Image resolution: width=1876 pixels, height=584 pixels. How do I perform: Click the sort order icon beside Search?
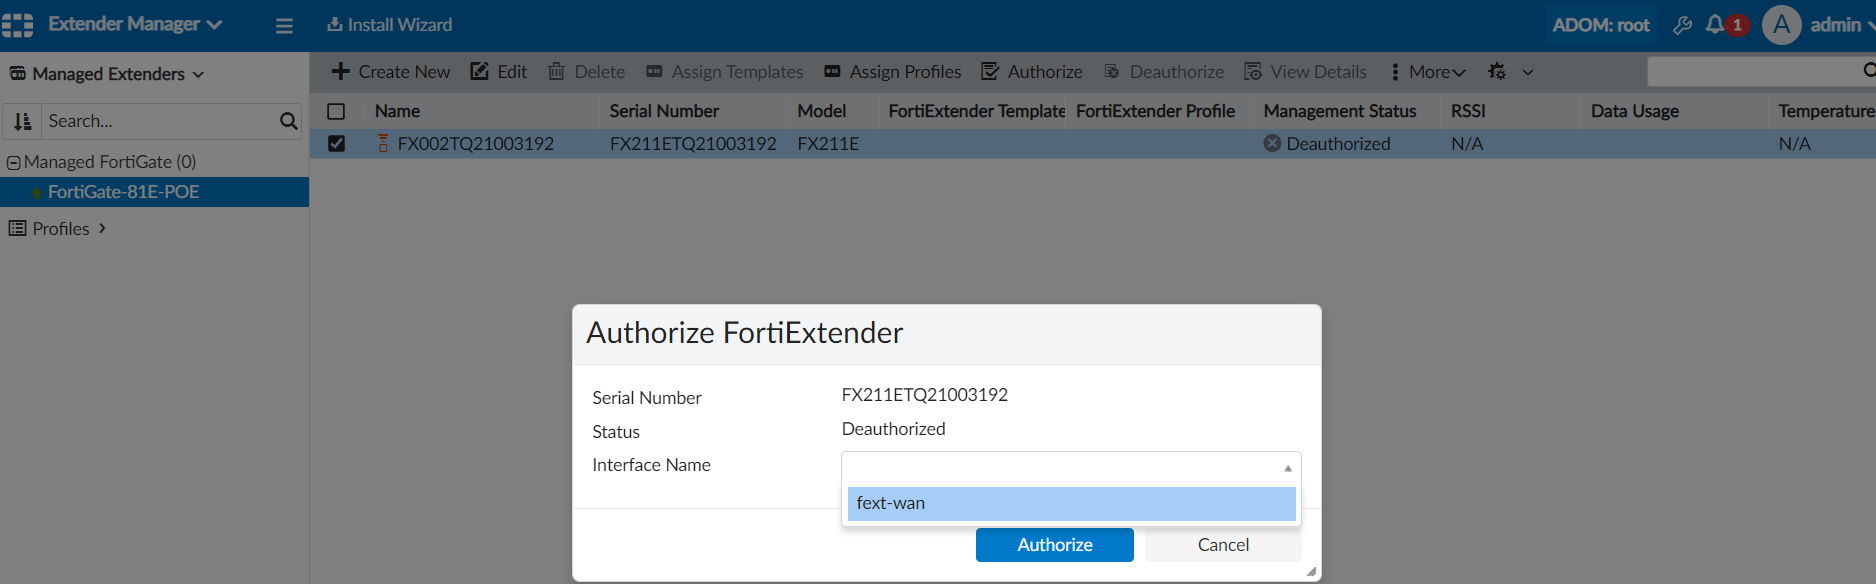(22, 121)
